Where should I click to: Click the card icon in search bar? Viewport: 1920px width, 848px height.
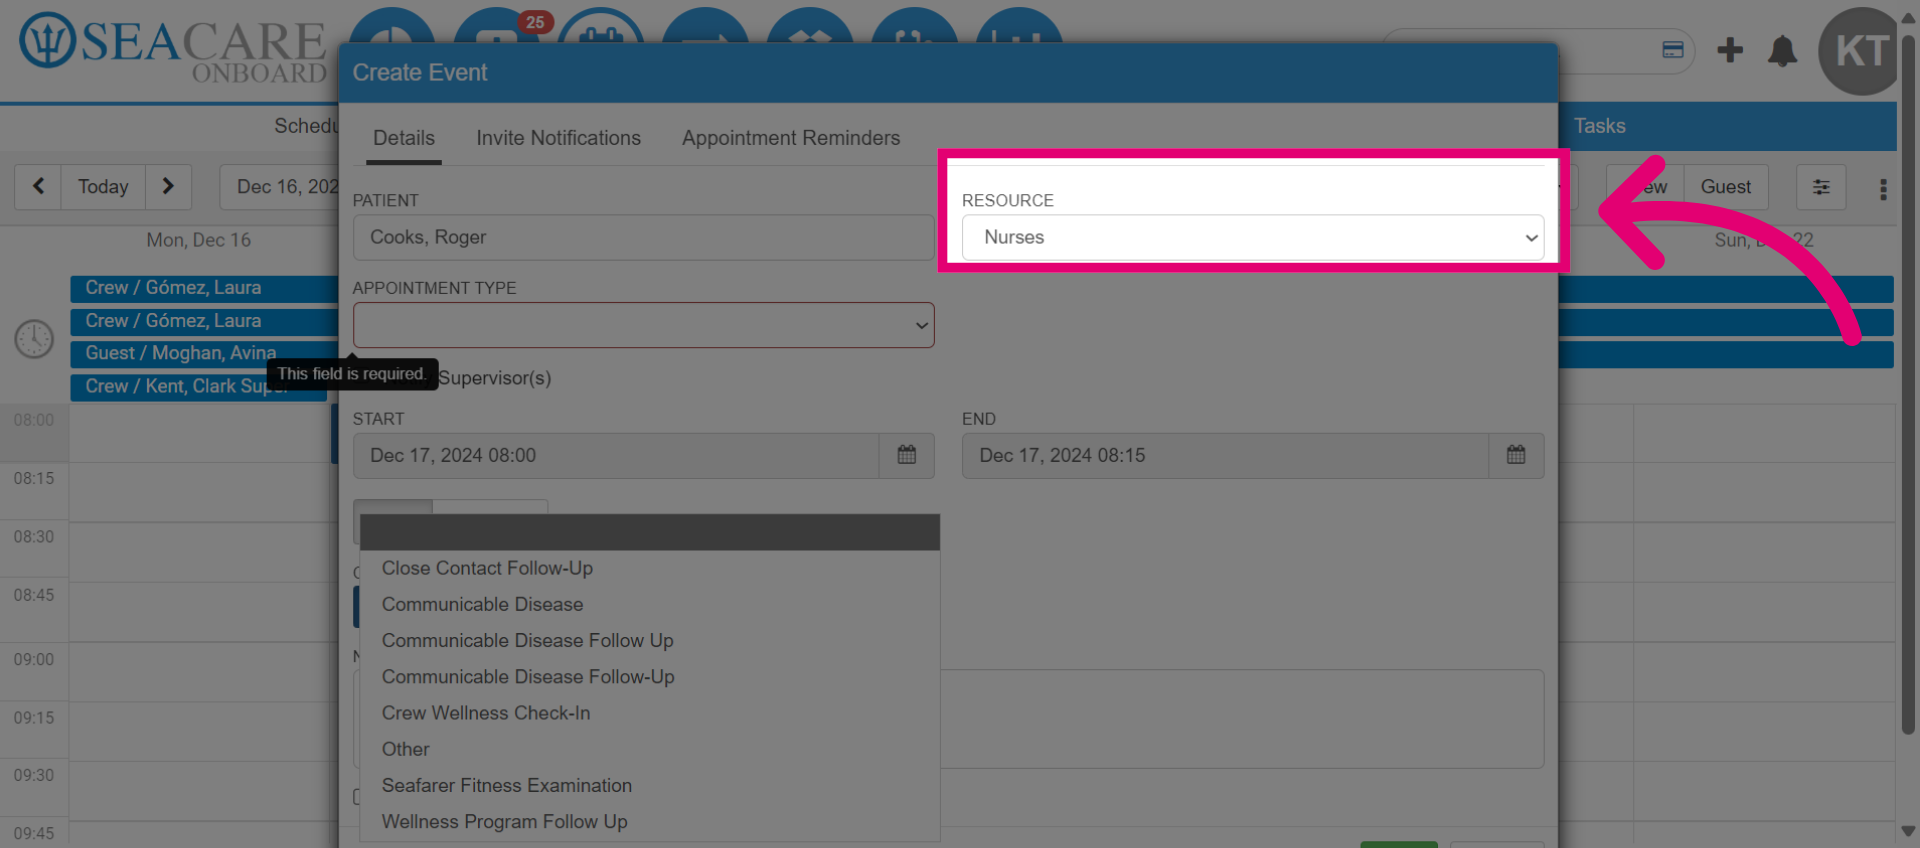click(x=1673, y=50)
